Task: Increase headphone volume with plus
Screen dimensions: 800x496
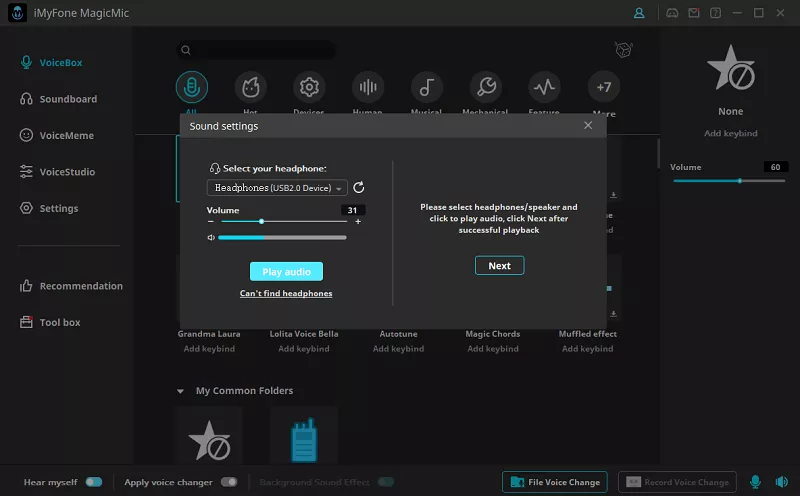Action: point(358,221)
